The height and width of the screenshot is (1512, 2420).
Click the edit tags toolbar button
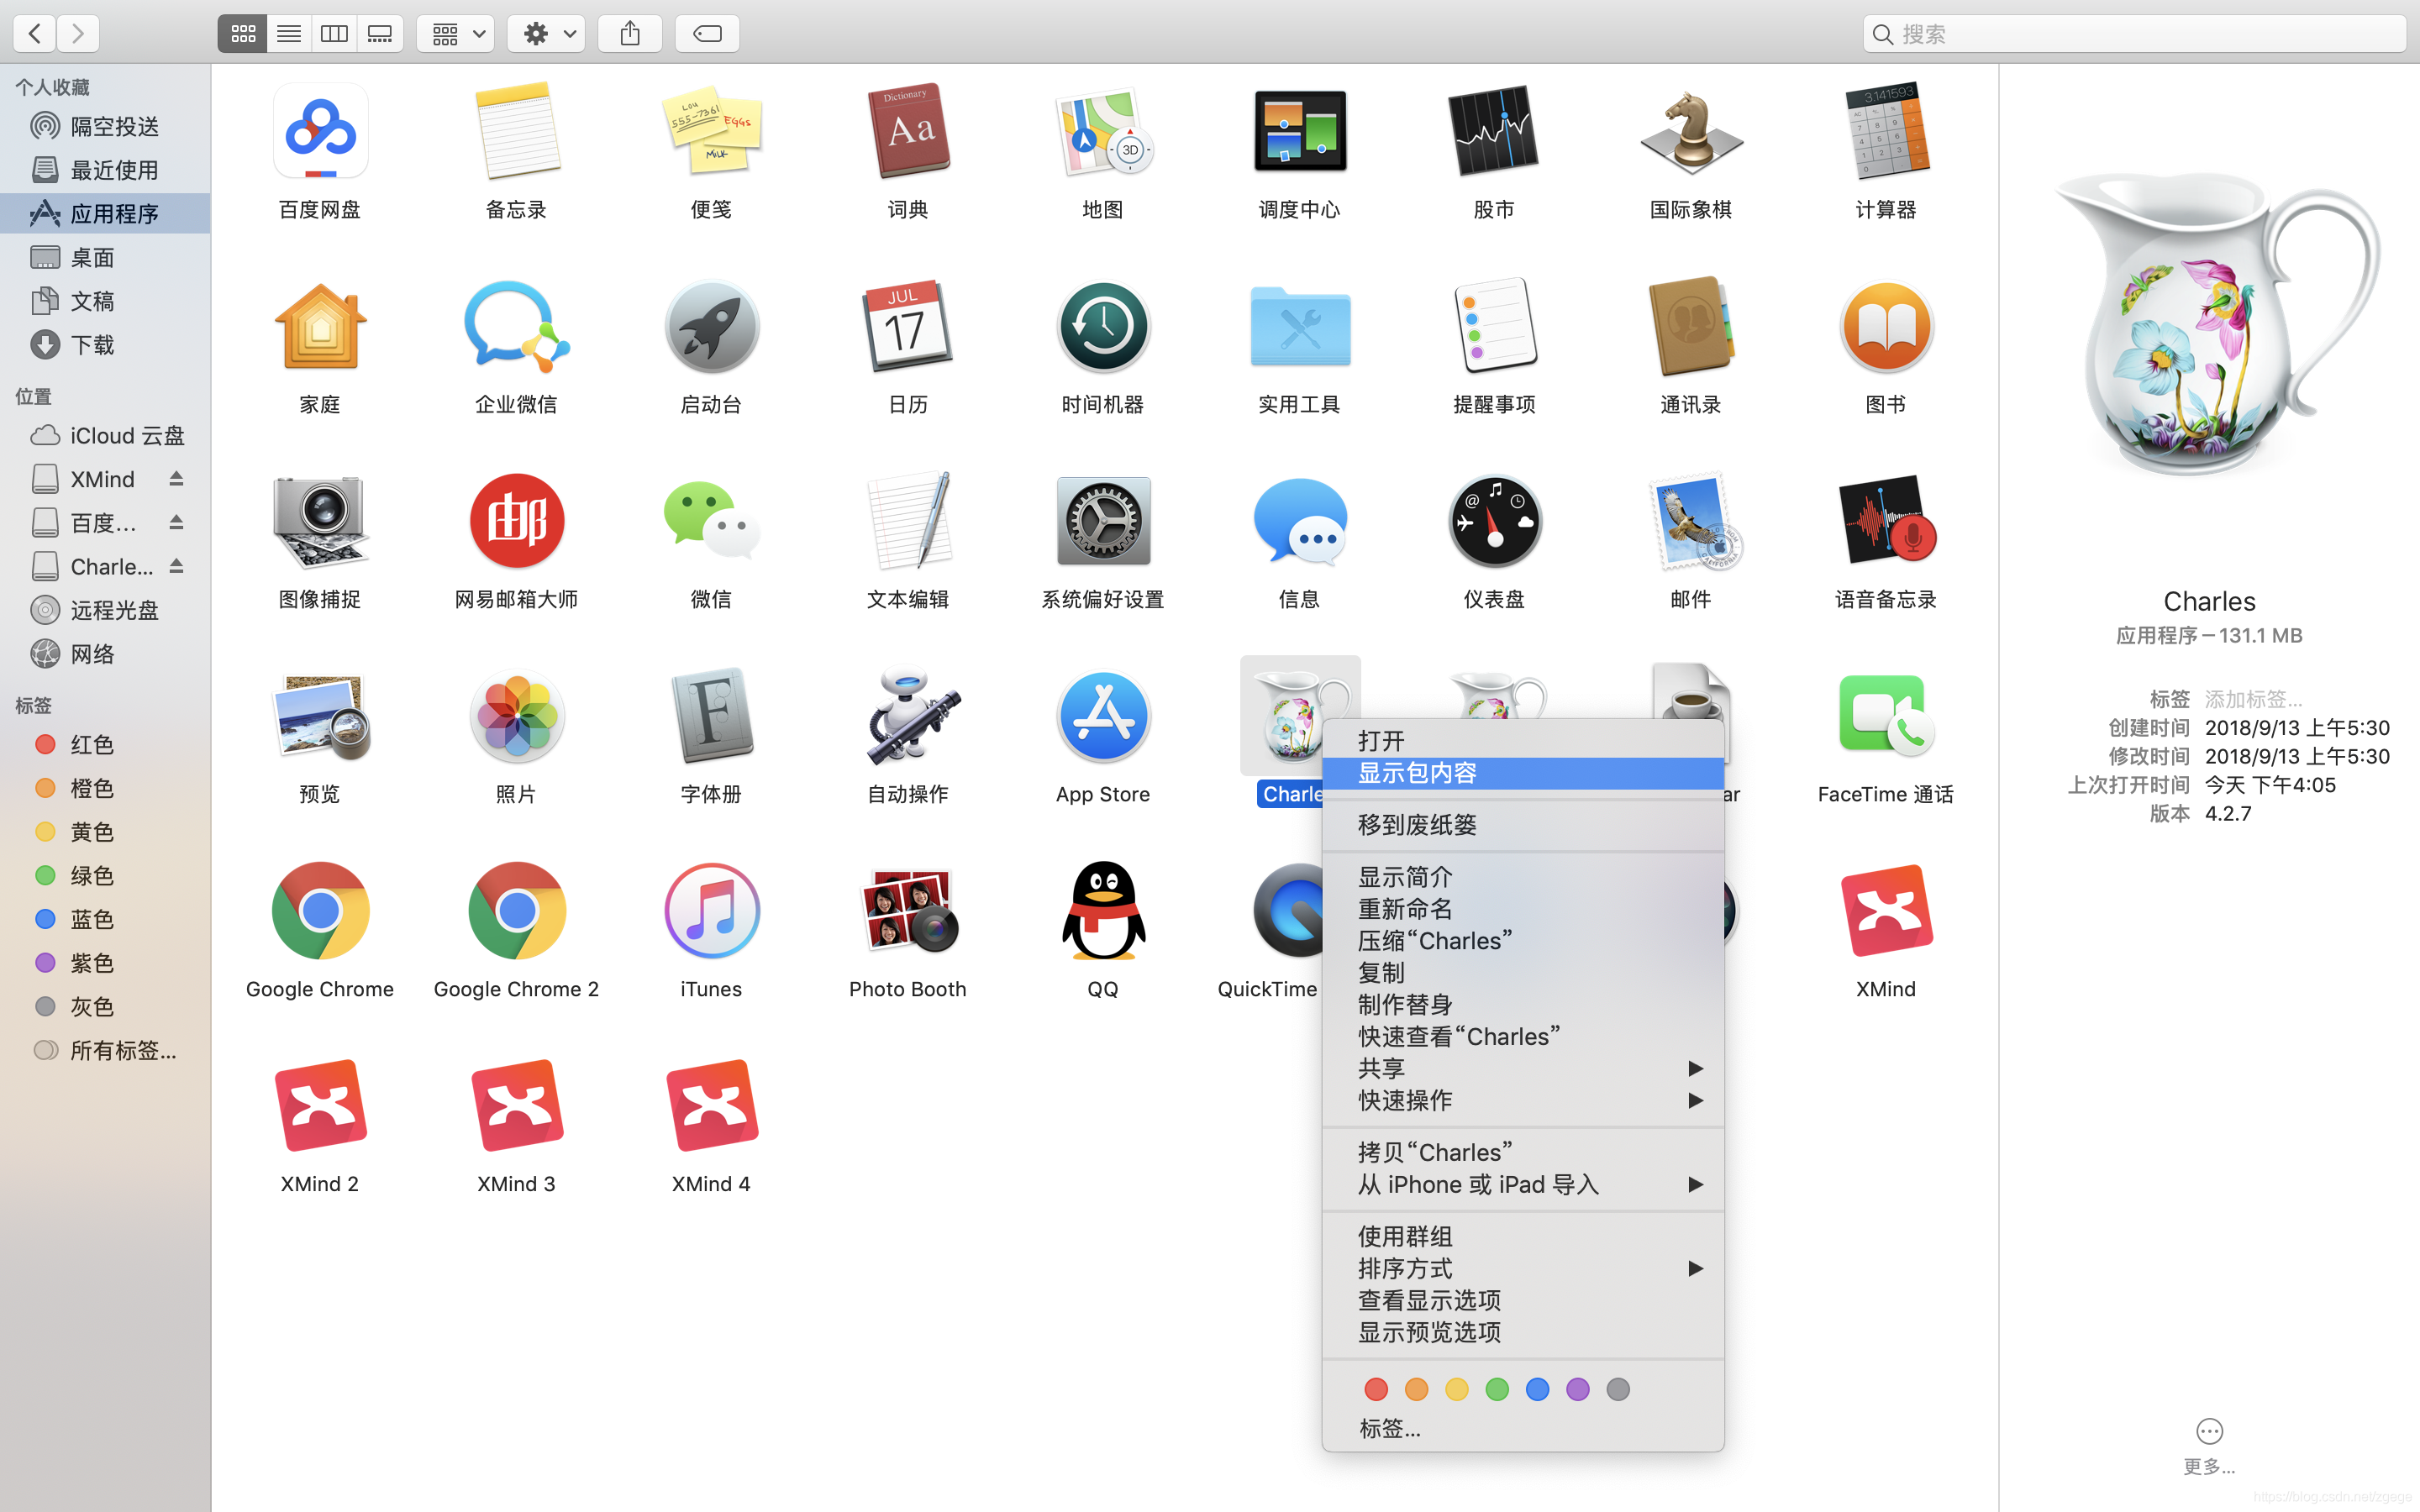[x=707, y=34]
